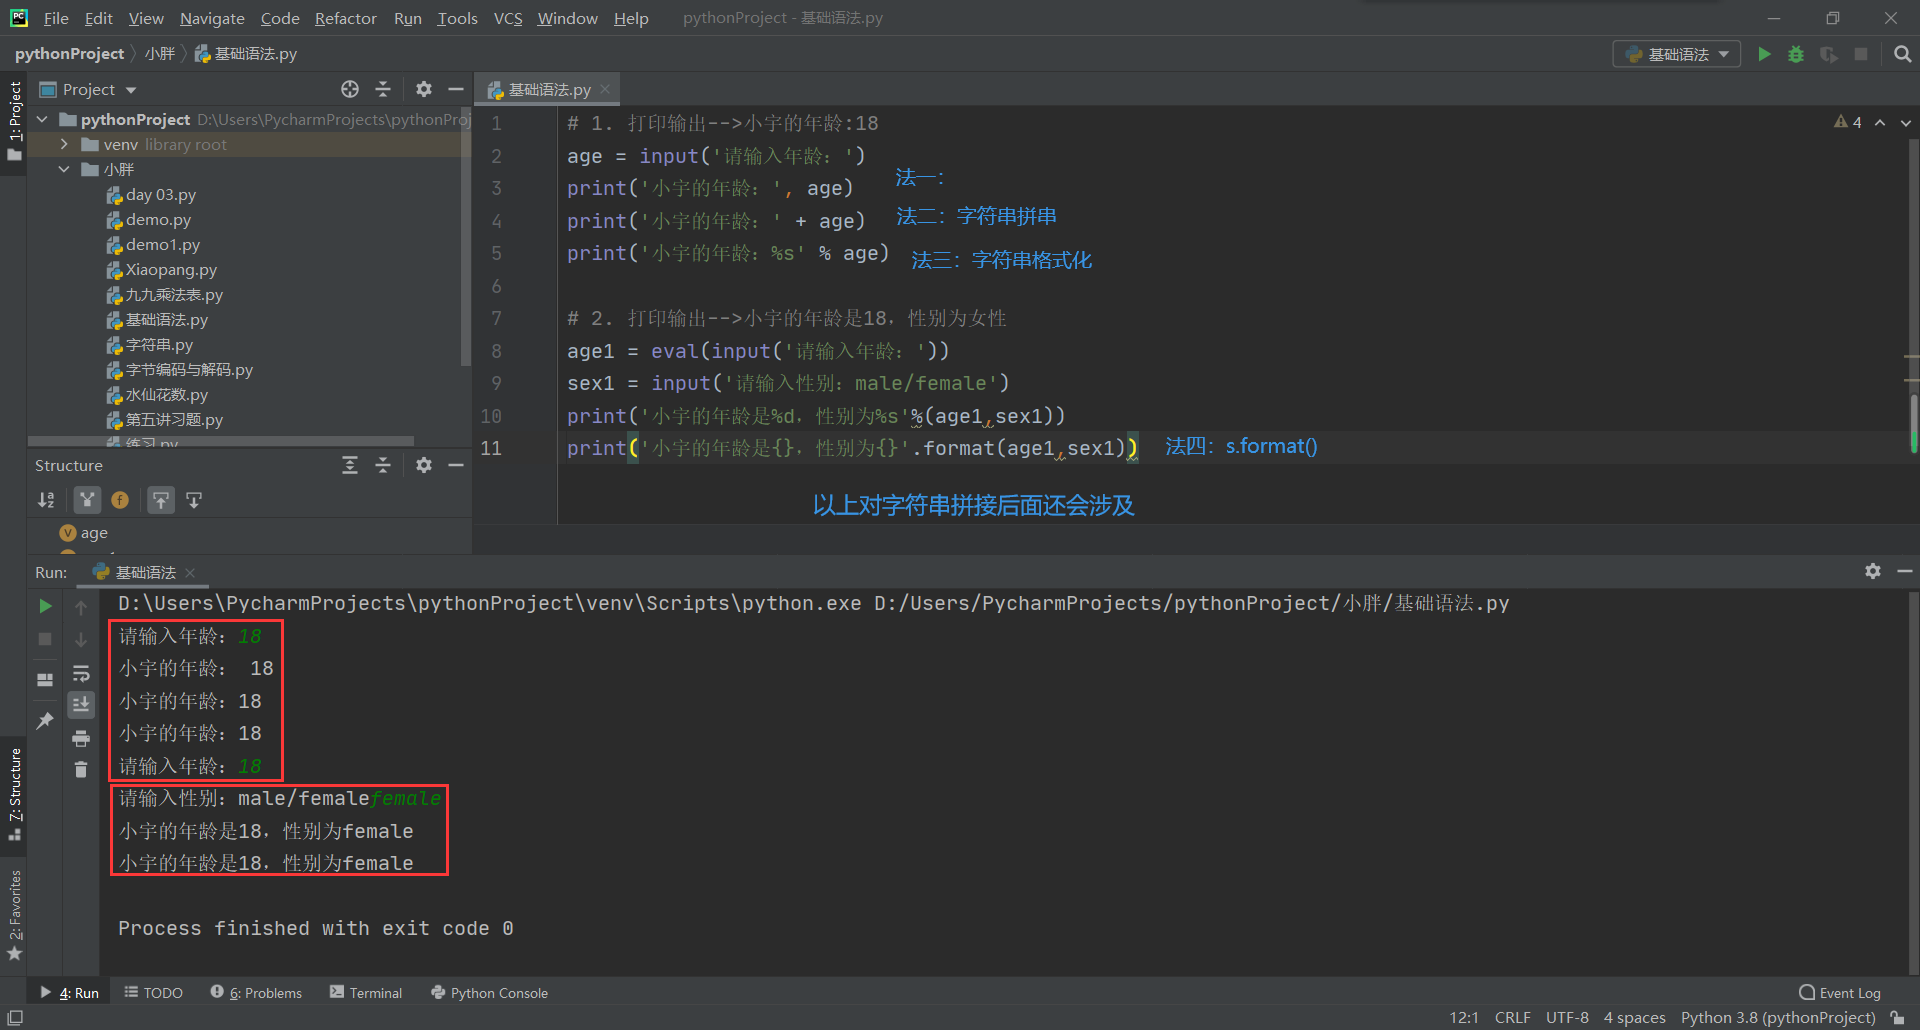Hide the Run tool window minus icon

click(1905, 571)
